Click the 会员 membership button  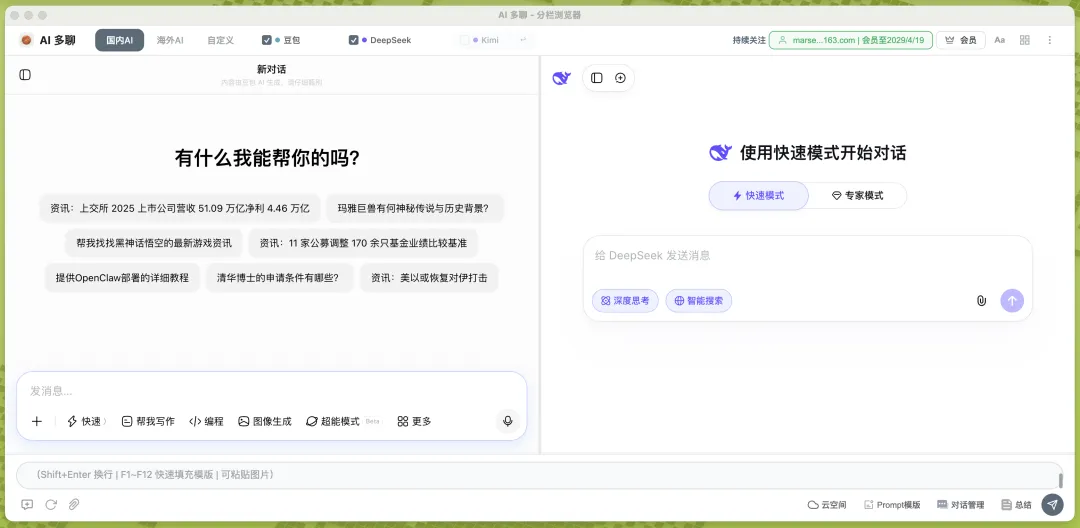[961, 40]
